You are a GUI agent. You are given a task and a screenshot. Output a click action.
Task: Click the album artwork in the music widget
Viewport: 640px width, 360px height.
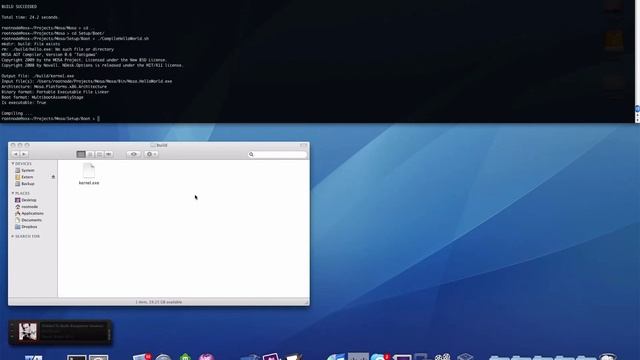tap(28, 332)
